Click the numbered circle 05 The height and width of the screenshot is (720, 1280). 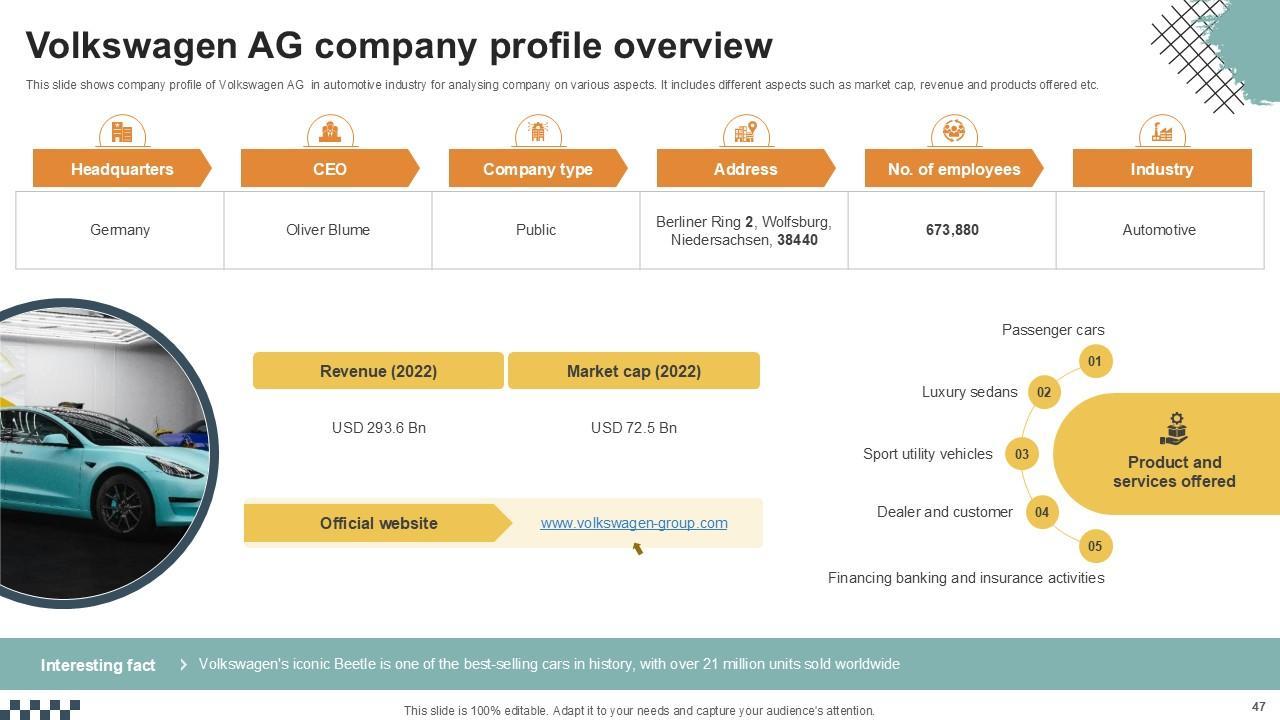coord(1095,546)
